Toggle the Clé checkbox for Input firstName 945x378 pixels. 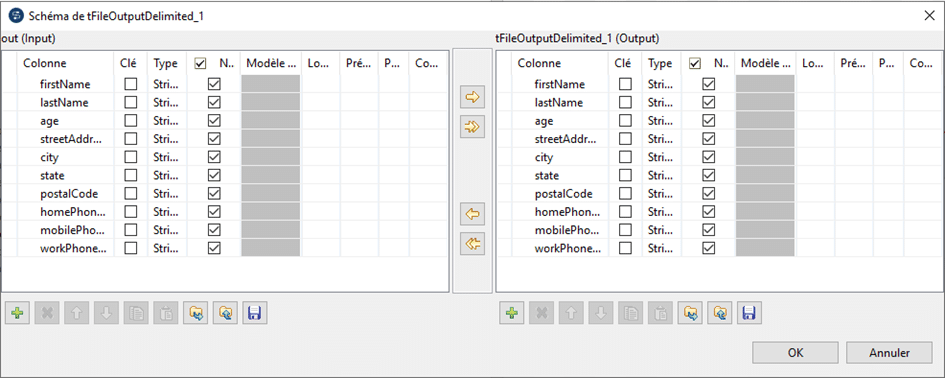point(130,84)
